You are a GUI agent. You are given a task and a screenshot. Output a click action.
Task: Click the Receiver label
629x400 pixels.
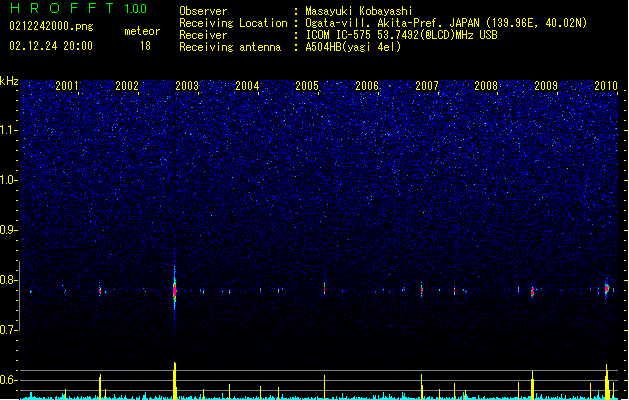tap(203, 35)
